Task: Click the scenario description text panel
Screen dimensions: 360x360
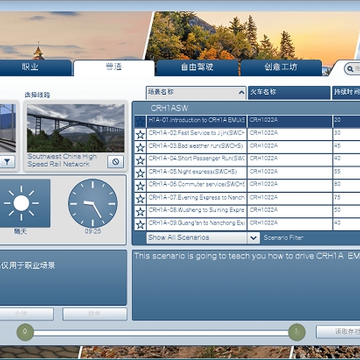Action: point(246,285)
